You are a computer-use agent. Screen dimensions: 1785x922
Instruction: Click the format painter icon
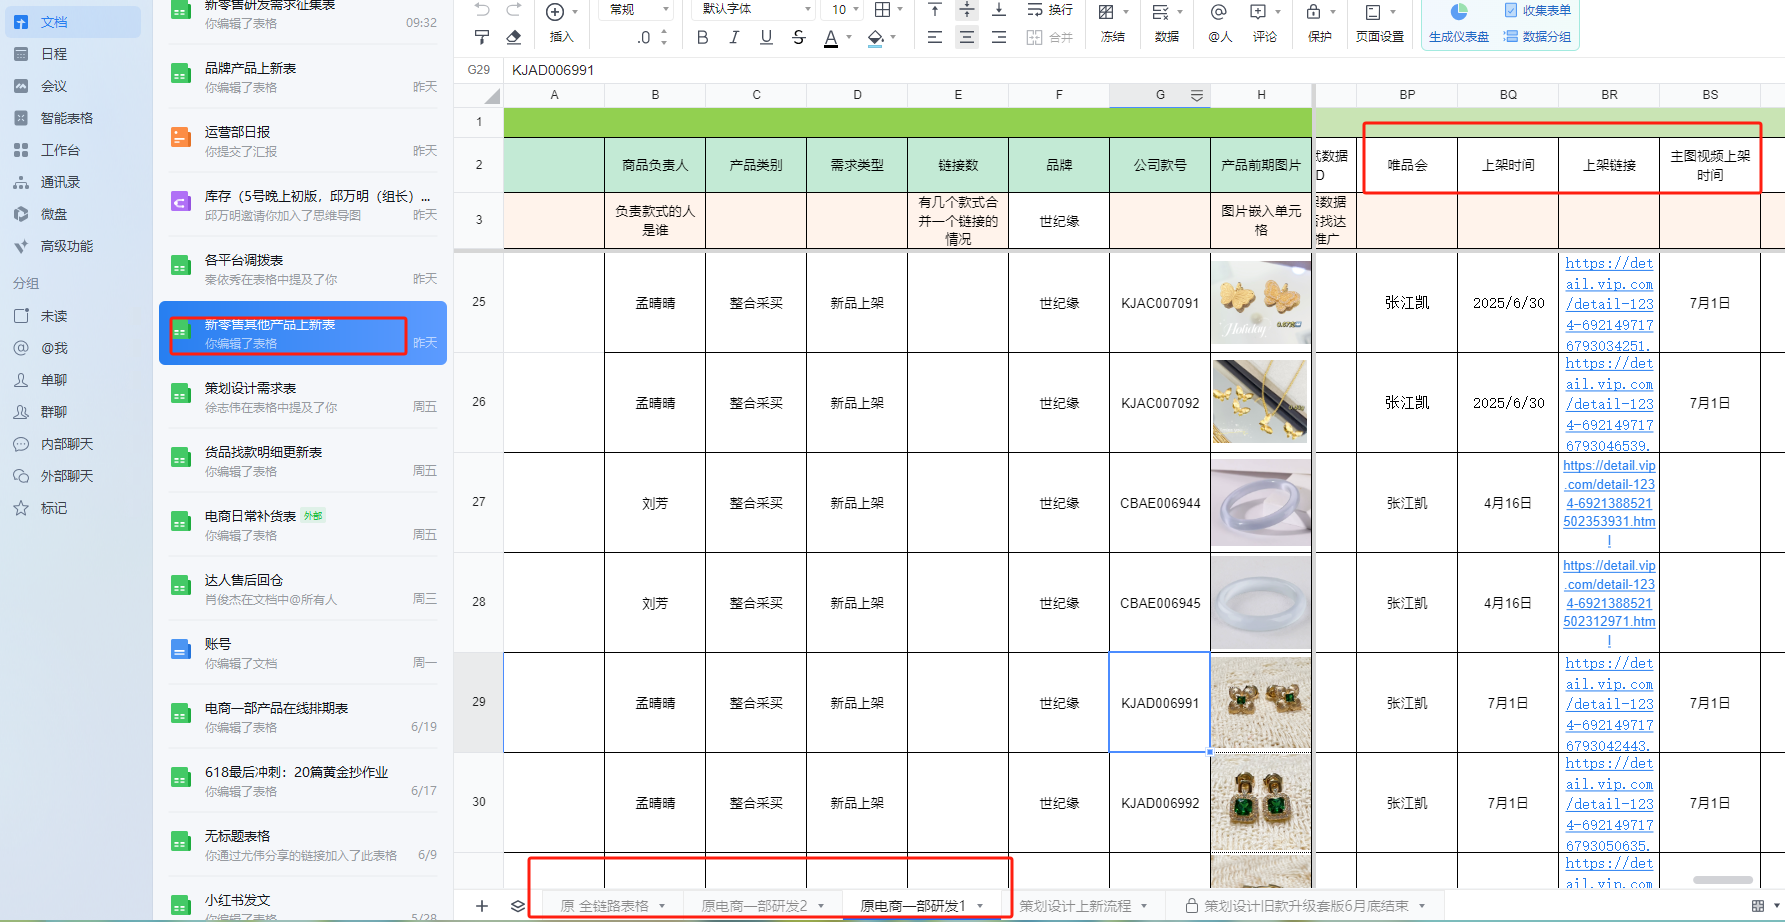click(x=482, y=37)
